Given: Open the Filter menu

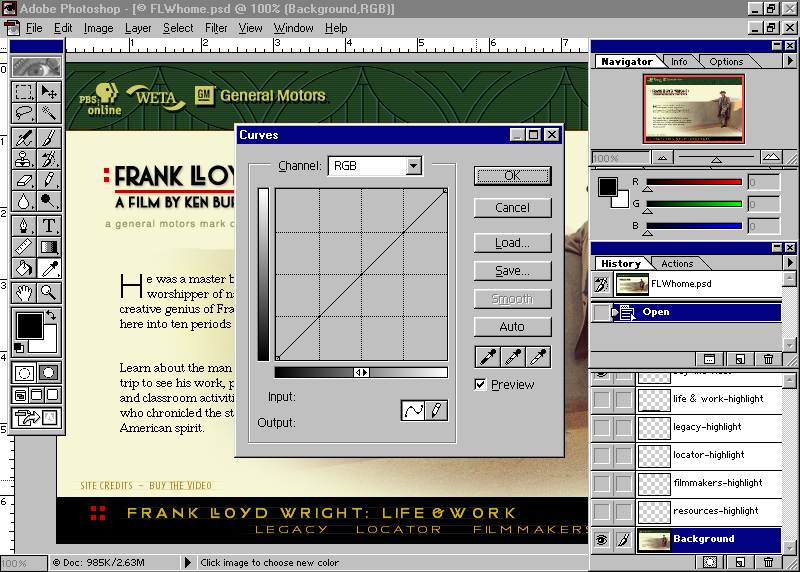Looking at the screenshot, I should point(216,28).
